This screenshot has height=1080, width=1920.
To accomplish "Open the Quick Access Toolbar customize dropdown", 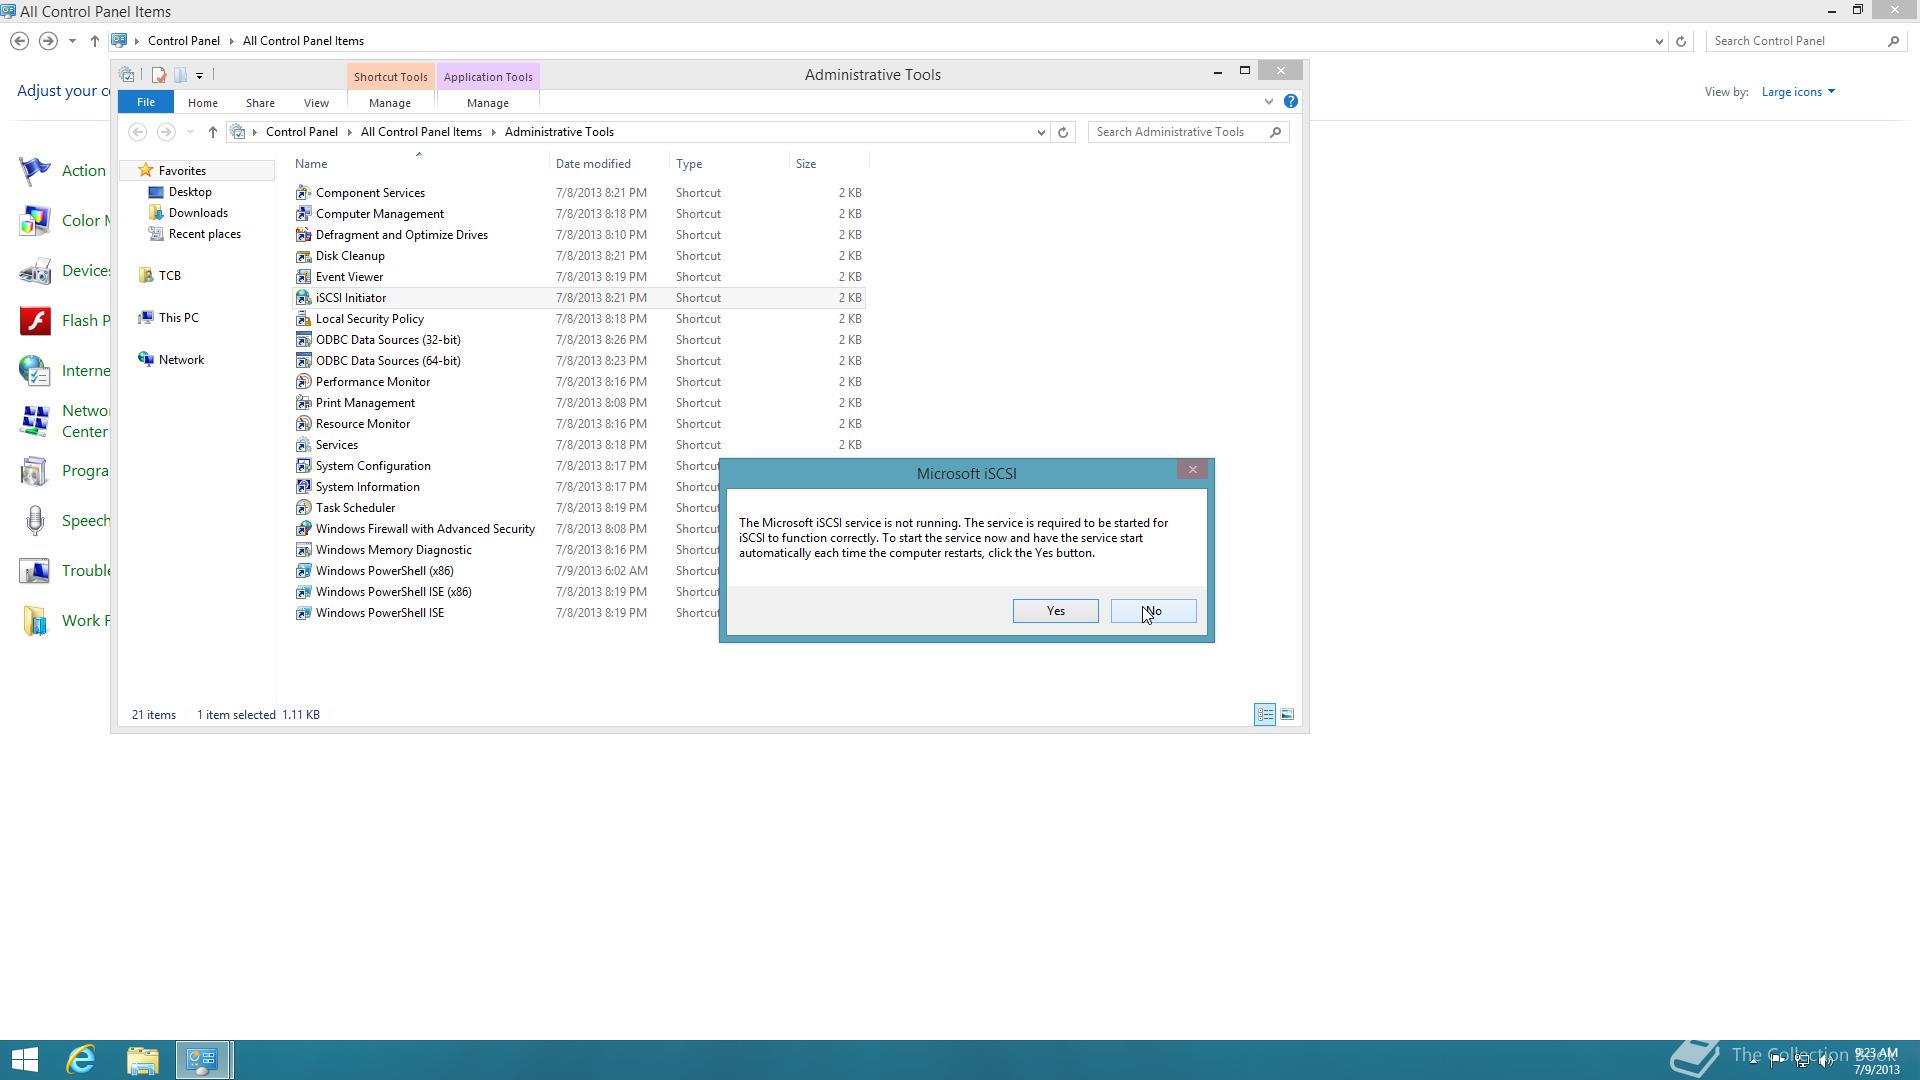I will coord(200,75).
